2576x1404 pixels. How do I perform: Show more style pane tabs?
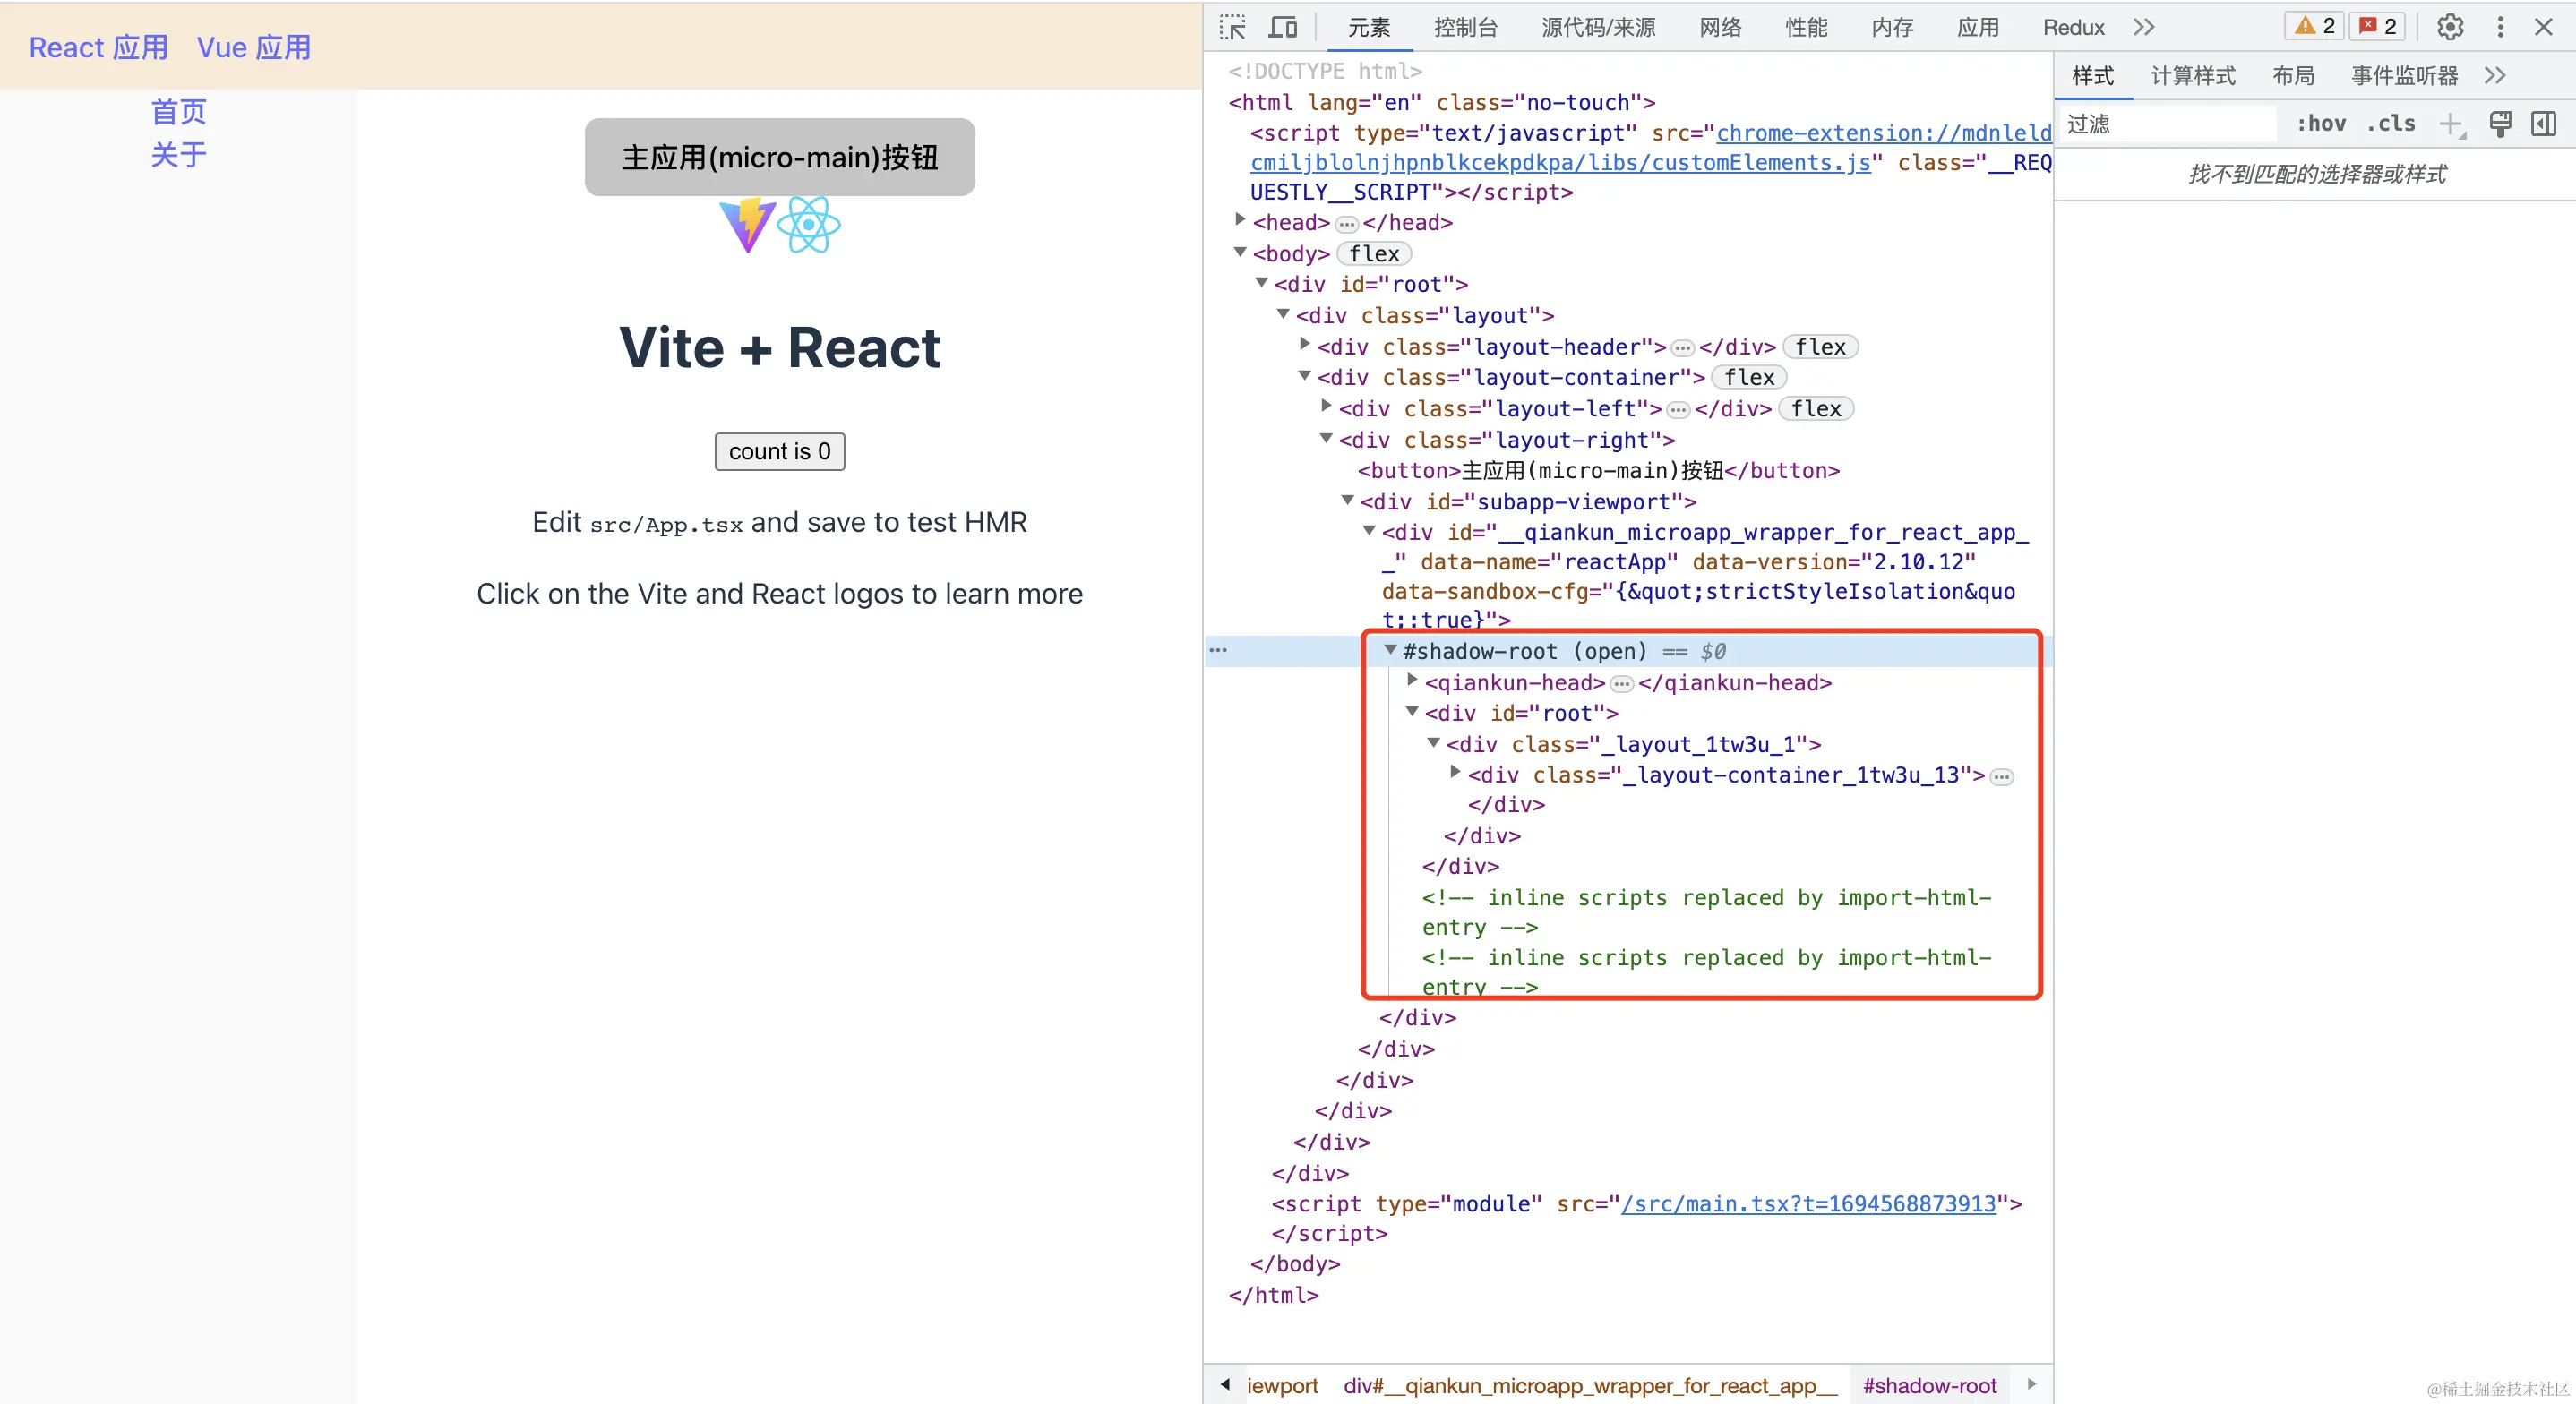pos(2495,75)
